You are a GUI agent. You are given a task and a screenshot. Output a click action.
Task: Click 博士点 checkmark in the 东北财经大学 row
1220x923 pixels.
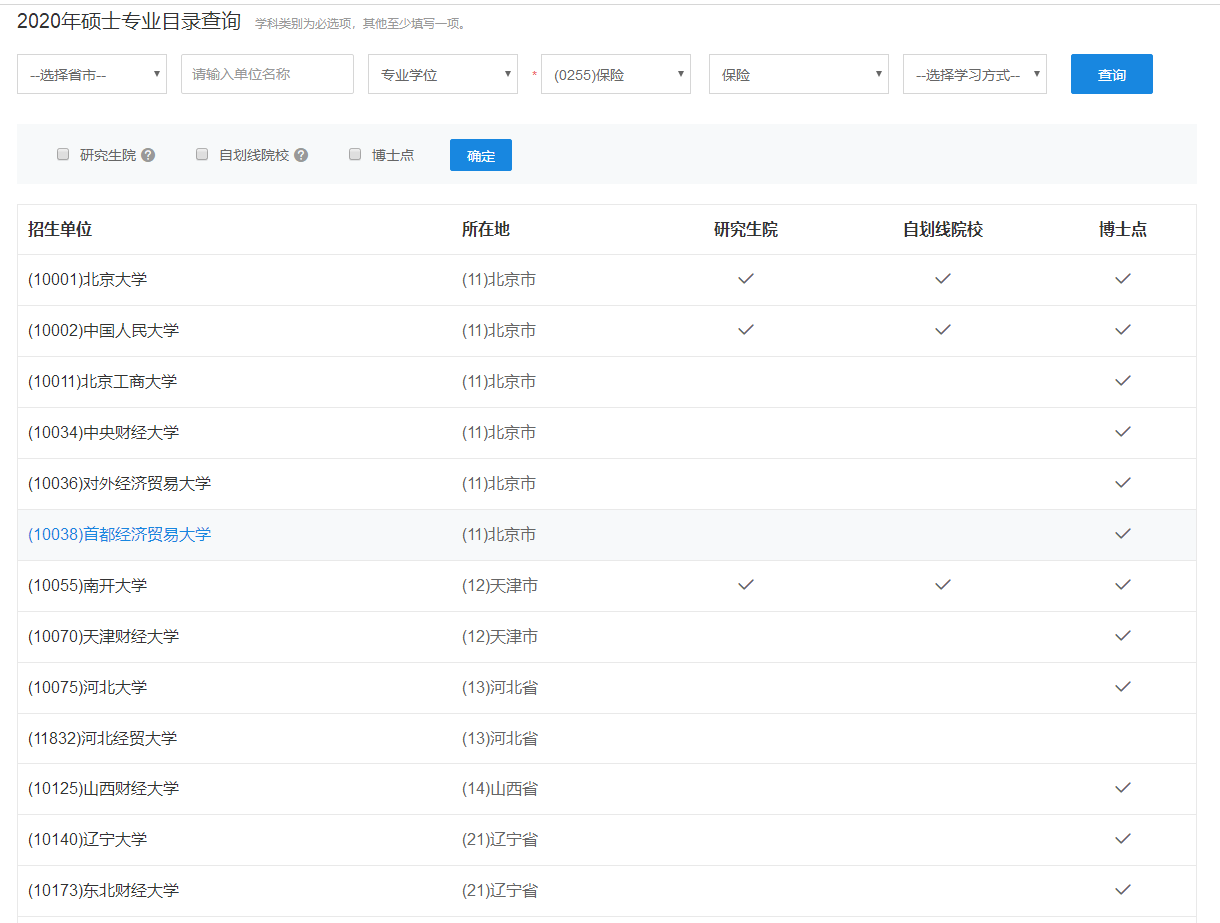click(1123, 890)
